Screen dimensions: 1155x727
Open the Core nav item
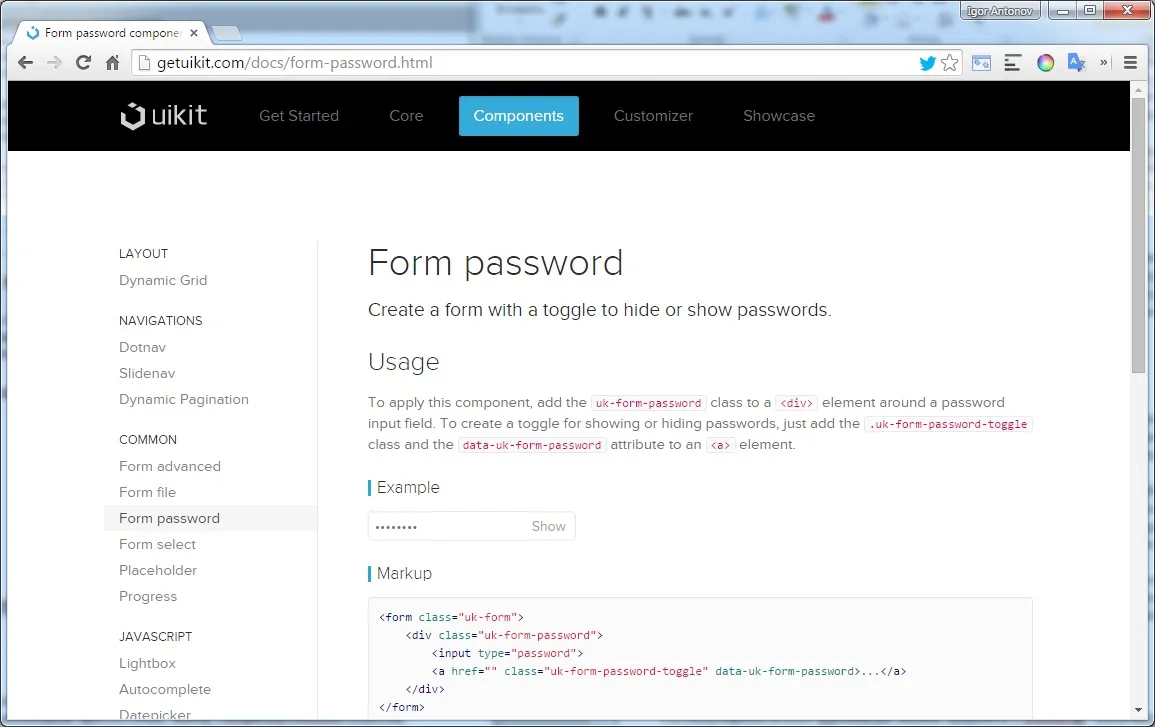(x=407, y=116)
